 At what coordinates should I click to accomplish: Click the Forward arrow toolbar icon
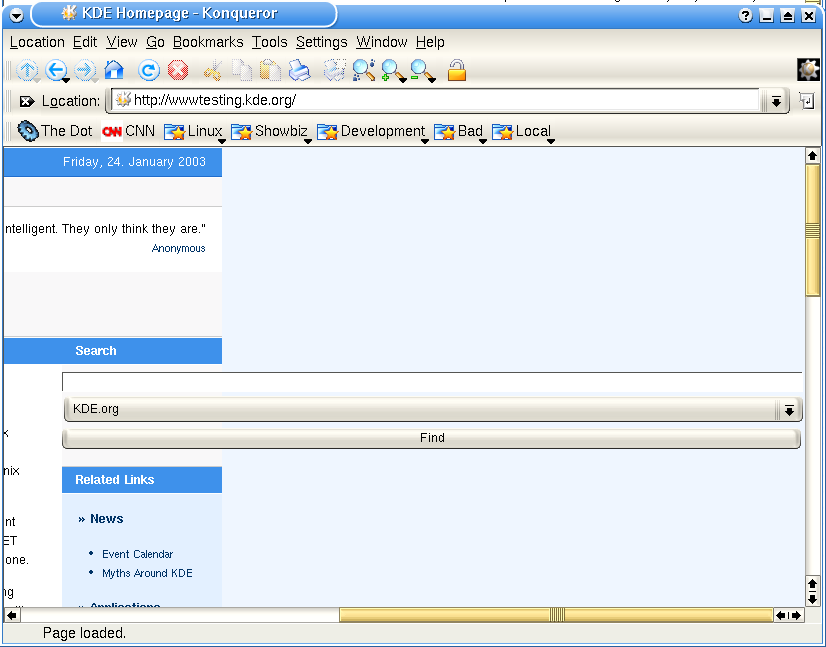(84, 70)
